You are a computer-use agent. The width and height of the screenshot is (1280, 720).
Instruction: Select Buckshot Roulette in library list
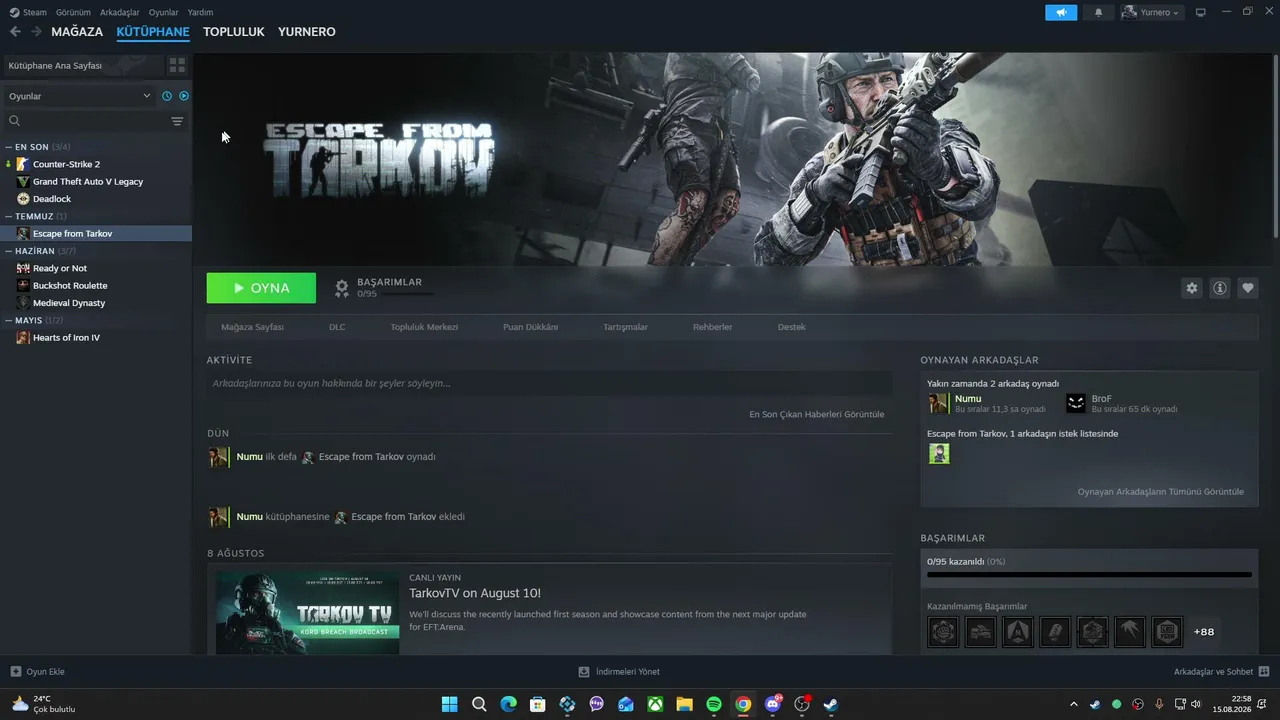[70, 286]
